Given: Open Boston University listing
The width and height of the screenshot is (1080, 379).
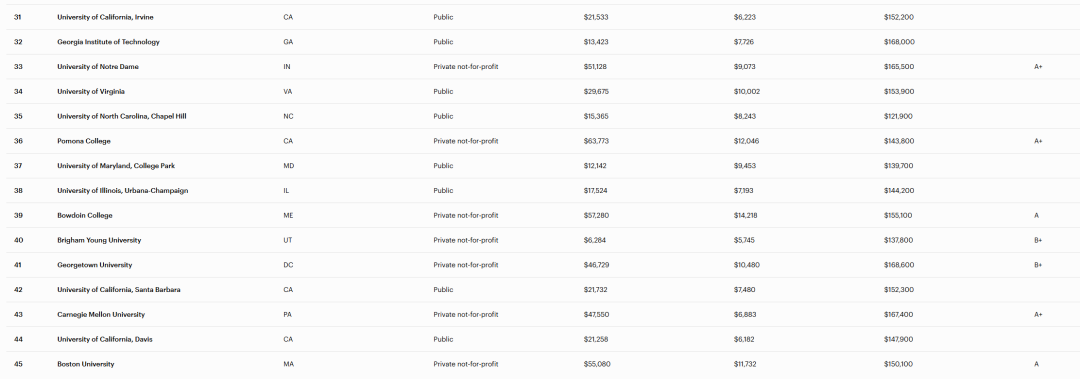Looking at the screenshot, I should [86, 365].
